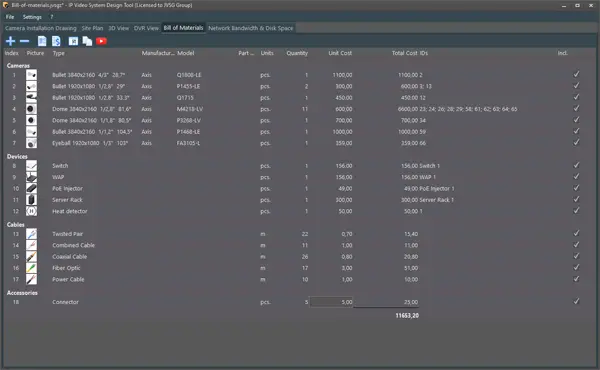Open the YouTube video tutorial icon
Screen dimensions: 600x370
tap(101, 41)
